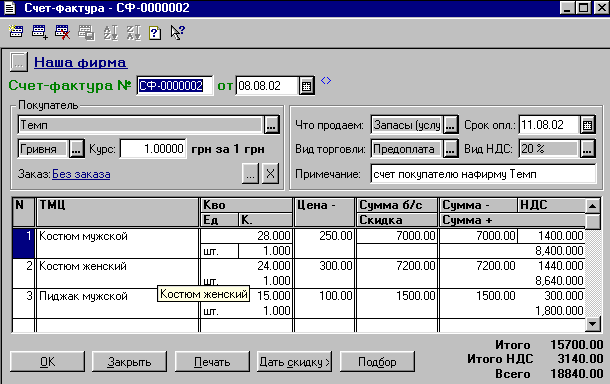
Task: Click the OK button
Action: click(47, 362)
